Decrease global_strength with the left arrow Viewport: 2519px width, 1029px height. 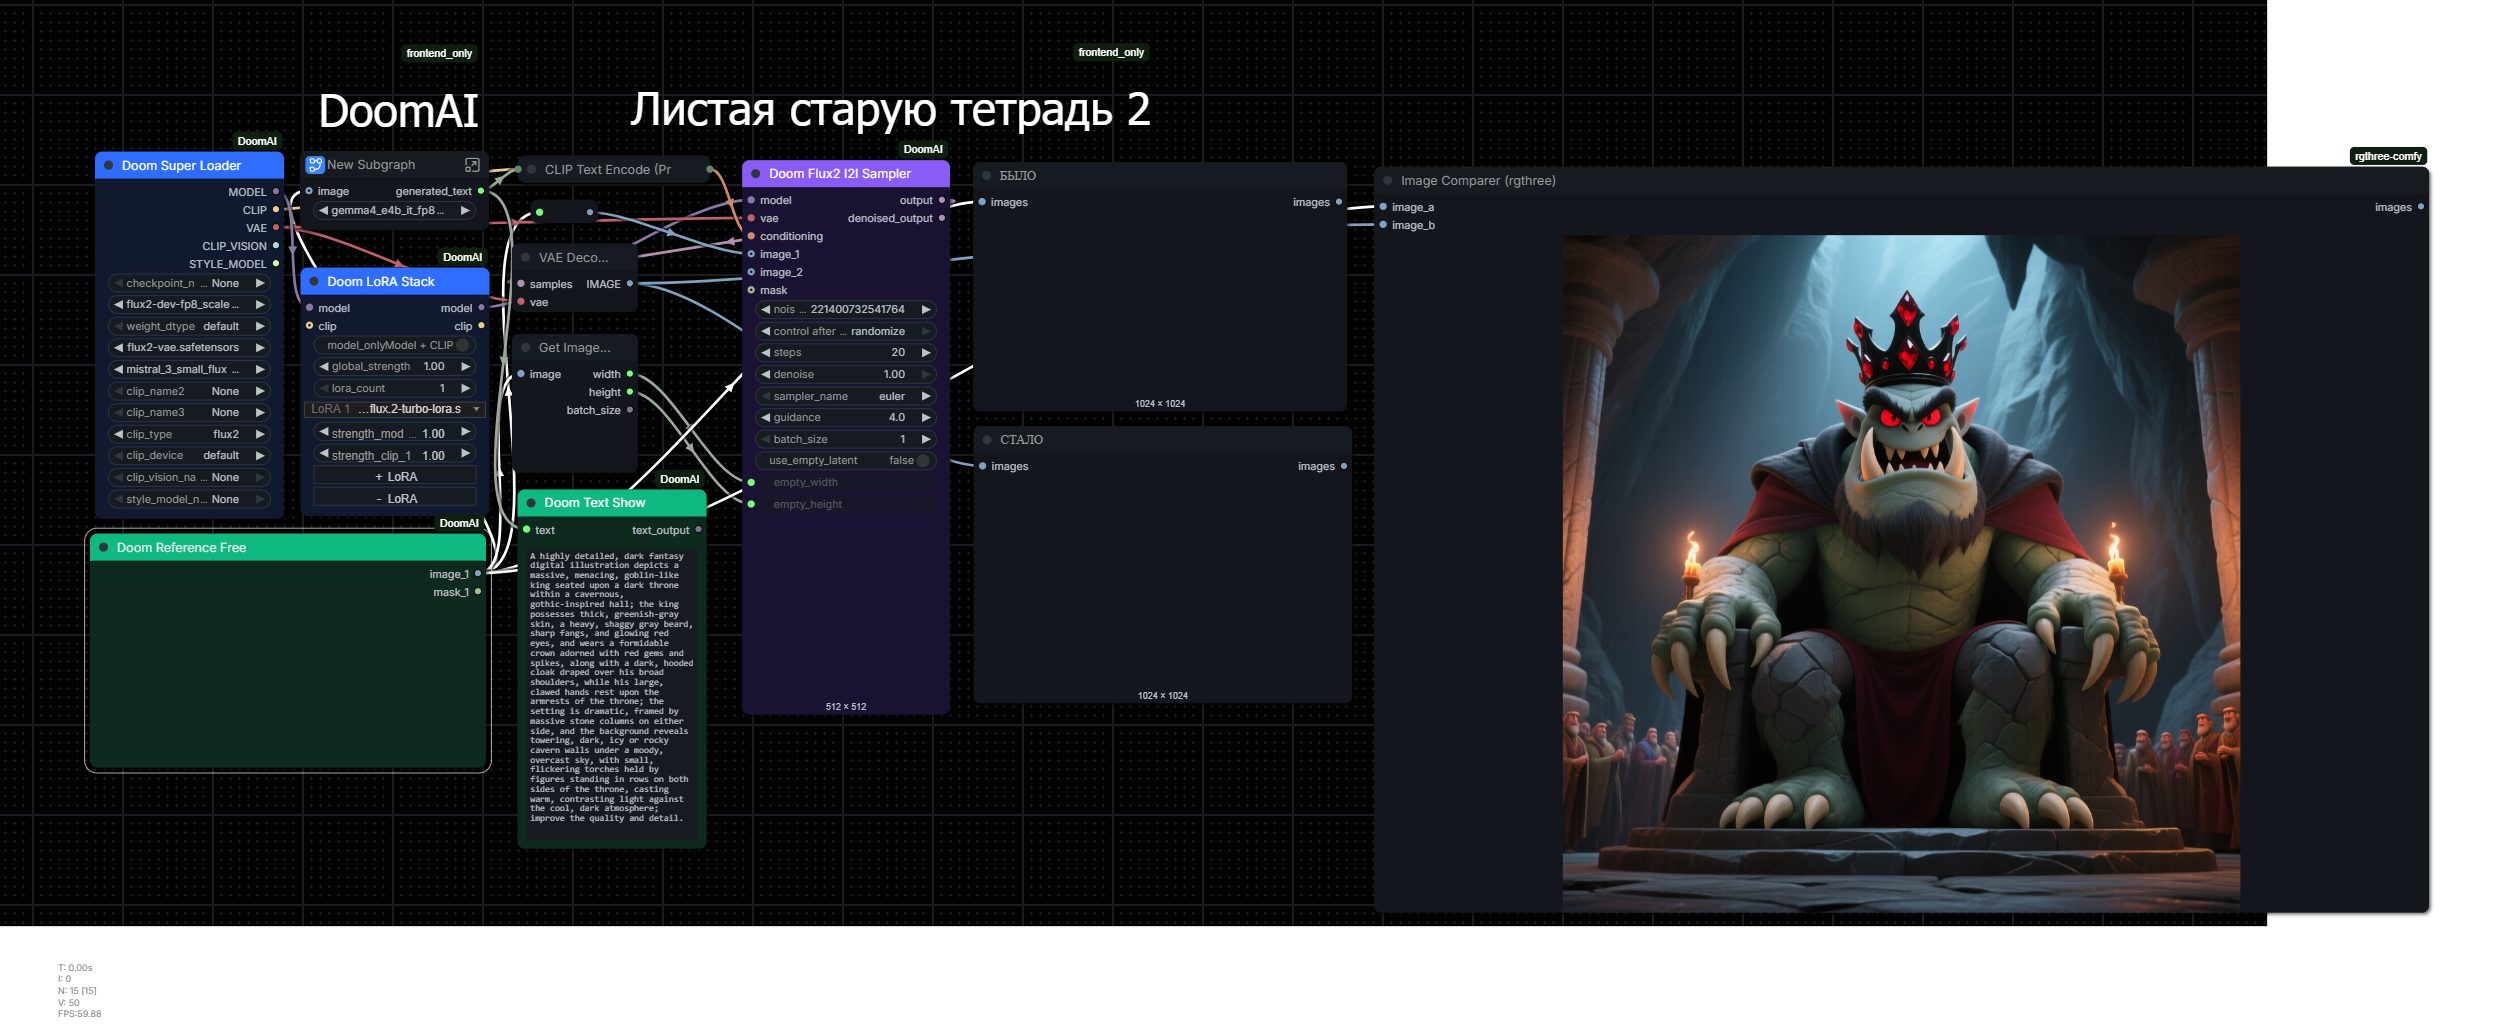[x=324, y=367]
